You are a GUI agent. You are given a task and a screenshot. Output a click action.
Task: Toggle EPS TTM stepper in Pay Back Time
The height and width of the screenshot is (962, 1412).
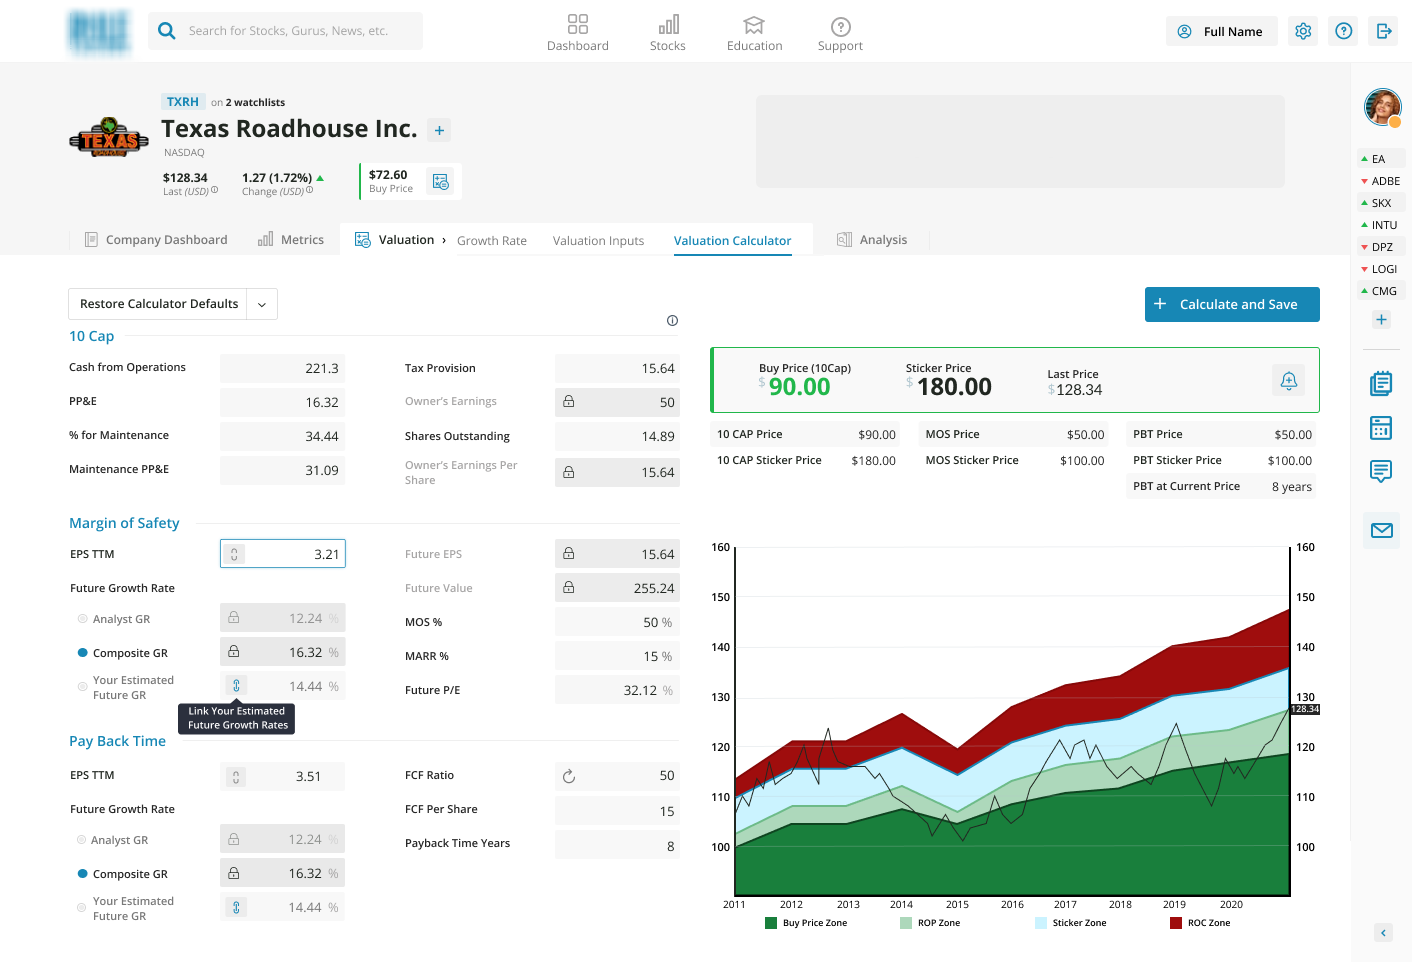pos(235,777)
